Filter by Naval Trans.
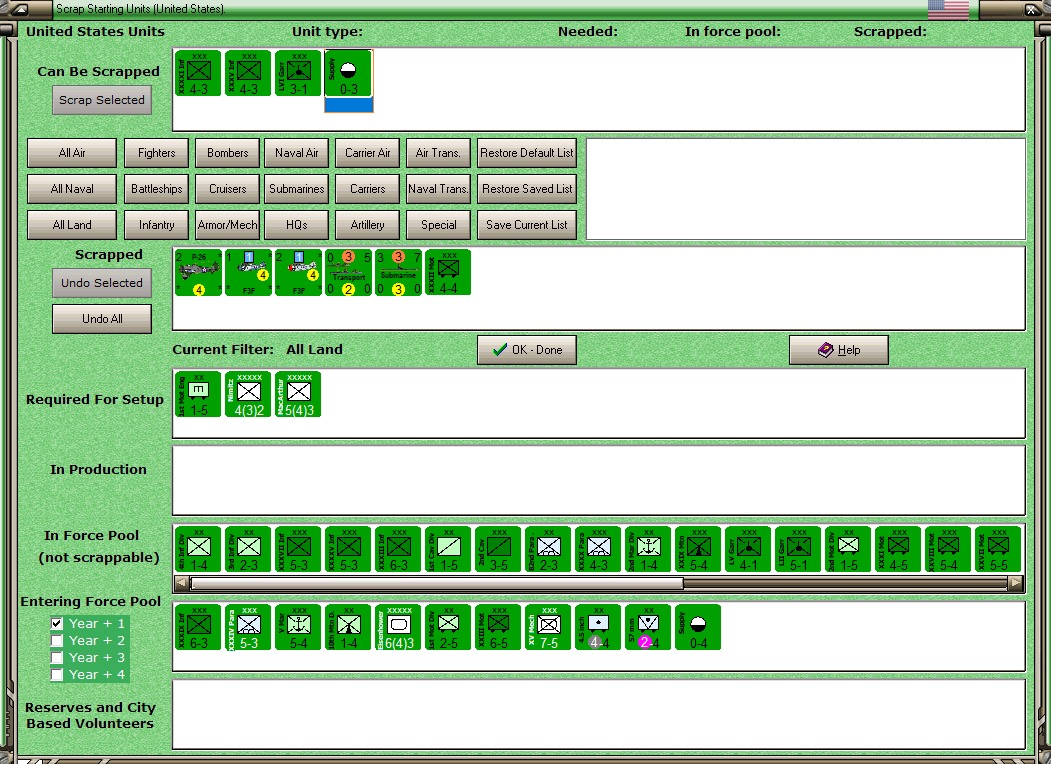 coord(438,189)
